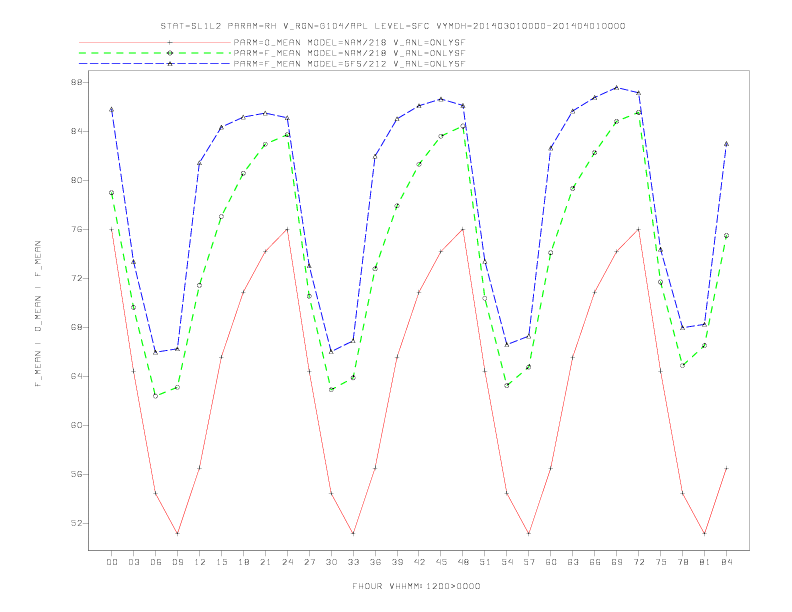The width and height of the screenshot is (792, 612).
Task: Click y-axis tick label 56
Action: click(76, 474)
